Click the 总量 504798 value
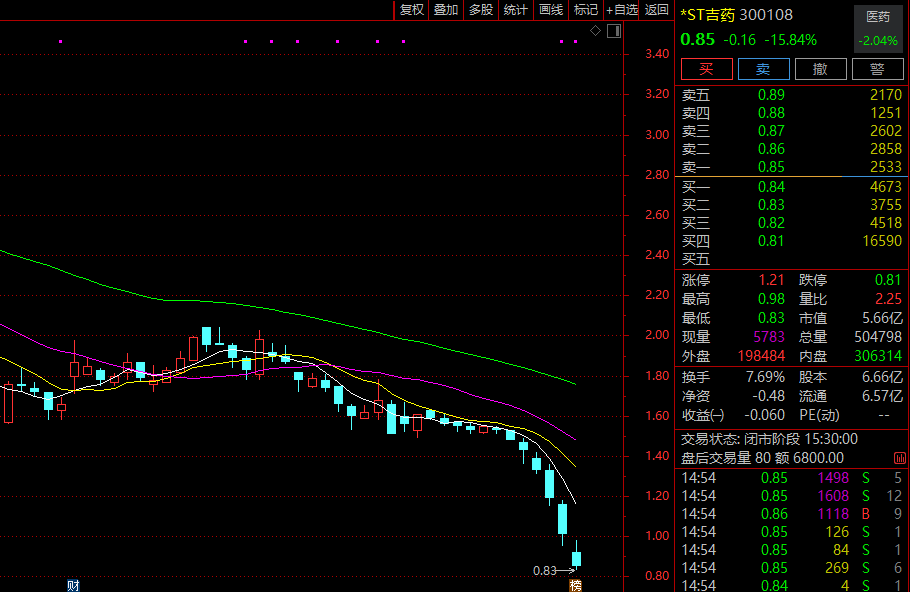 tap(878, 337)
